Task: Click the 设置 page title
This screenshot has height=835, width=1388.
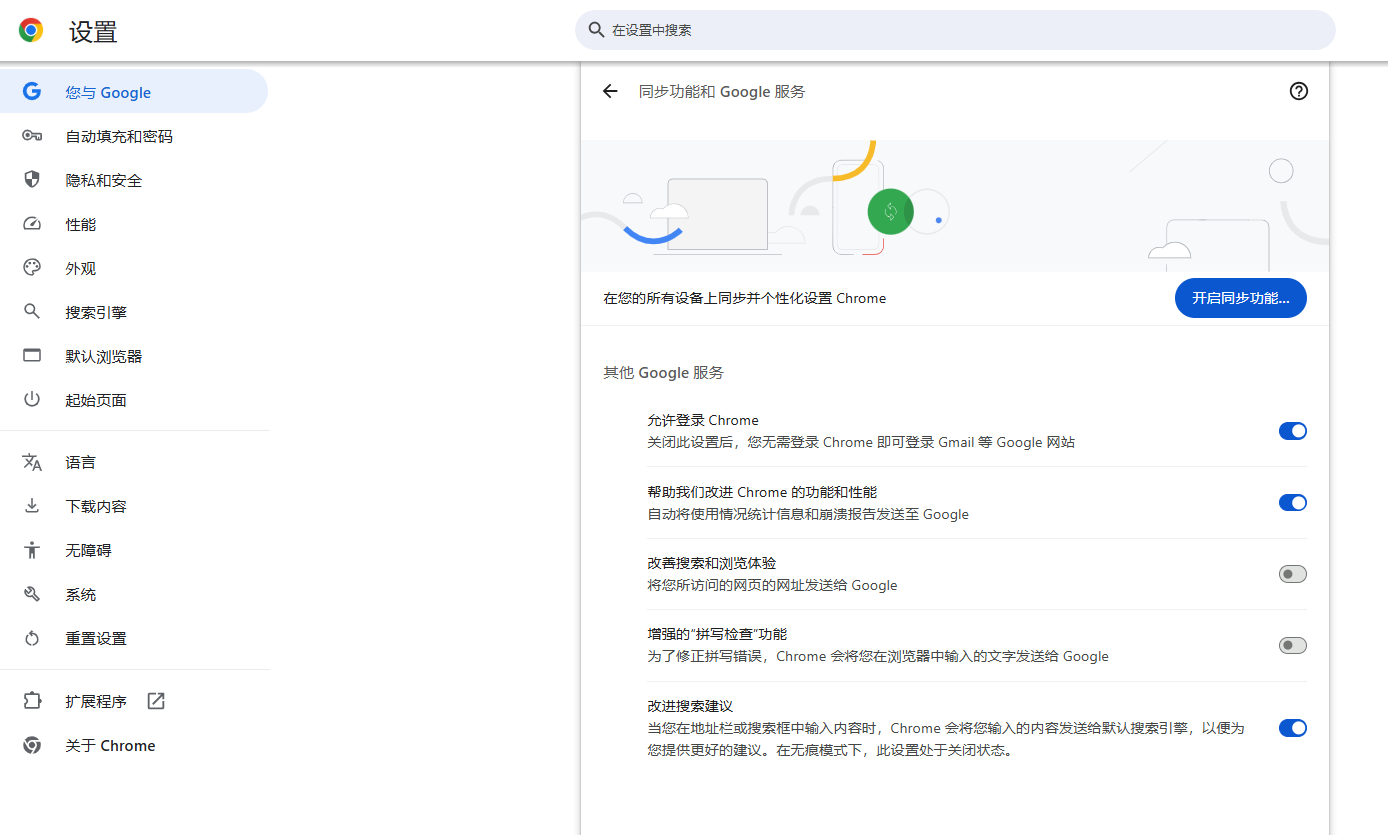Action: pyautogui.click(x=93, y=32)
